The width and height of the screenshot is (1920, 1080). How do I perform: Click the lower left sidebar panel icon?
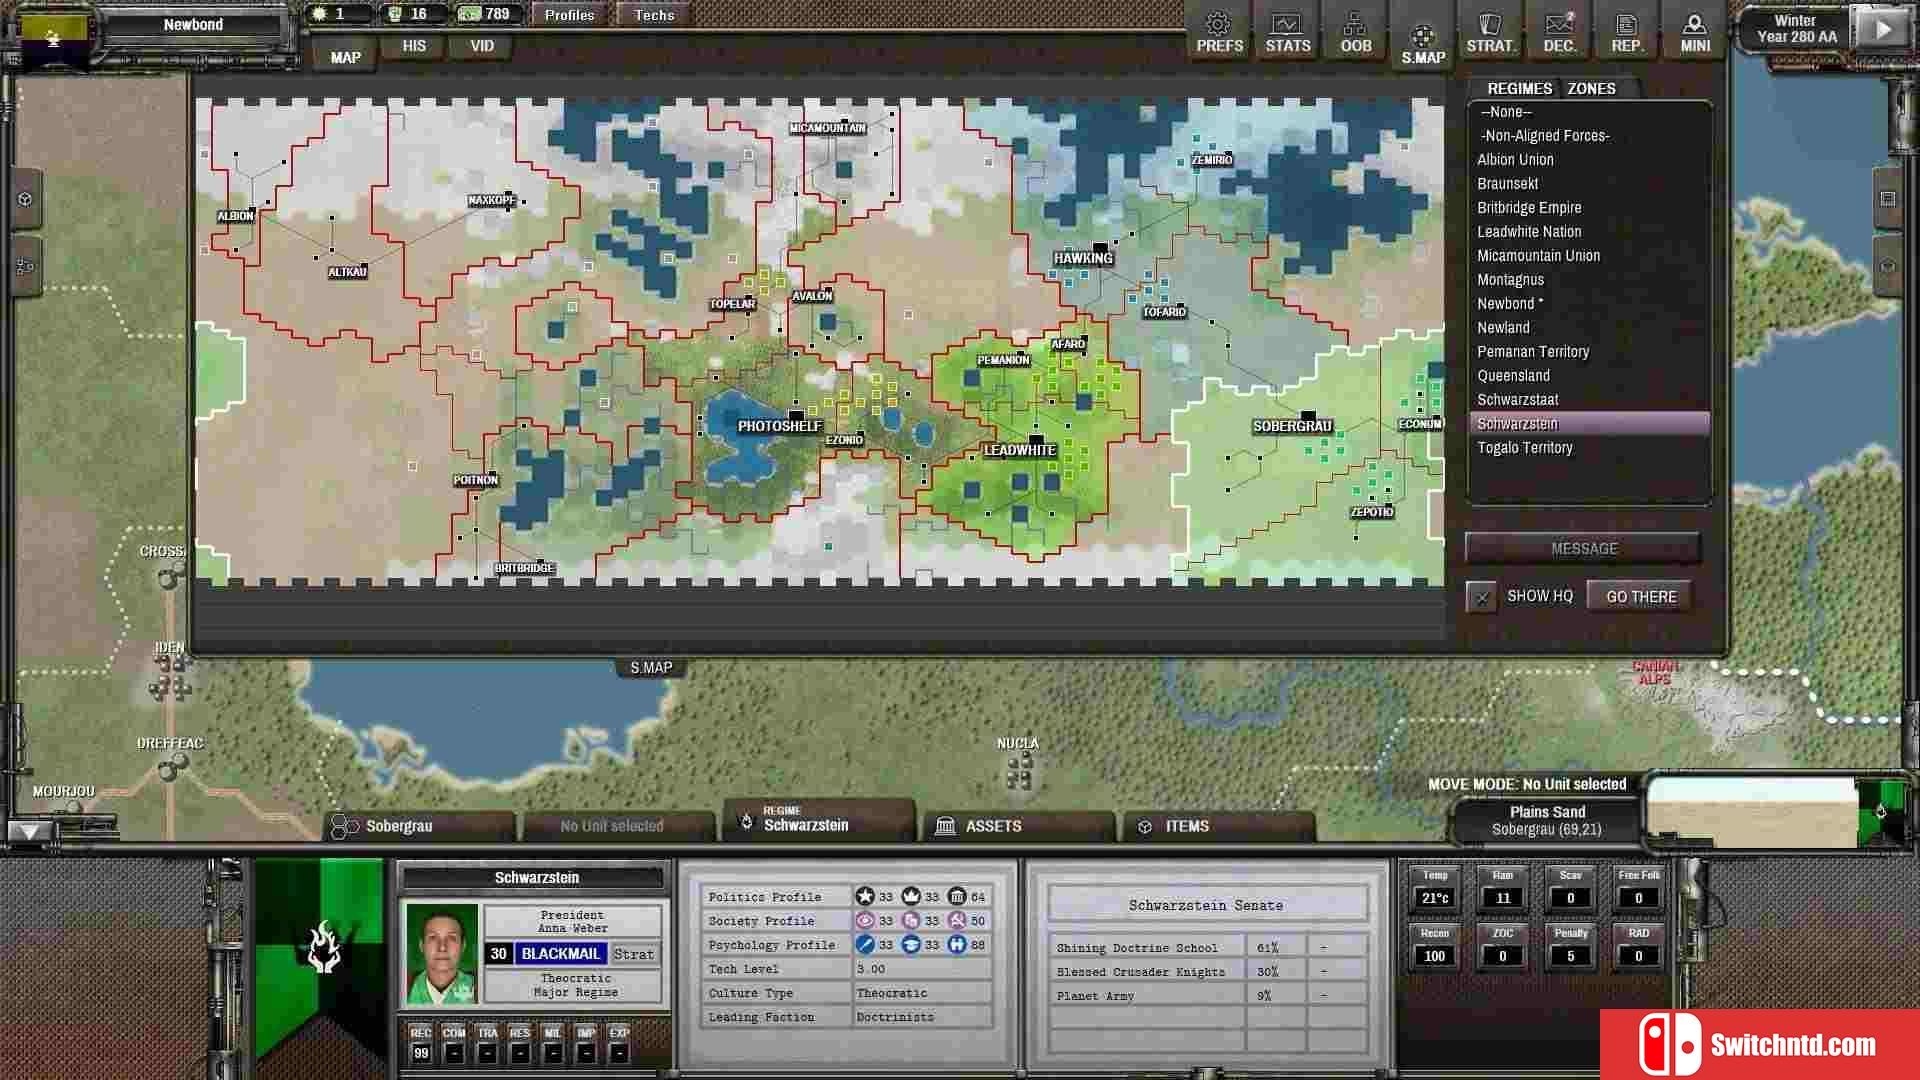pos(25,267)
